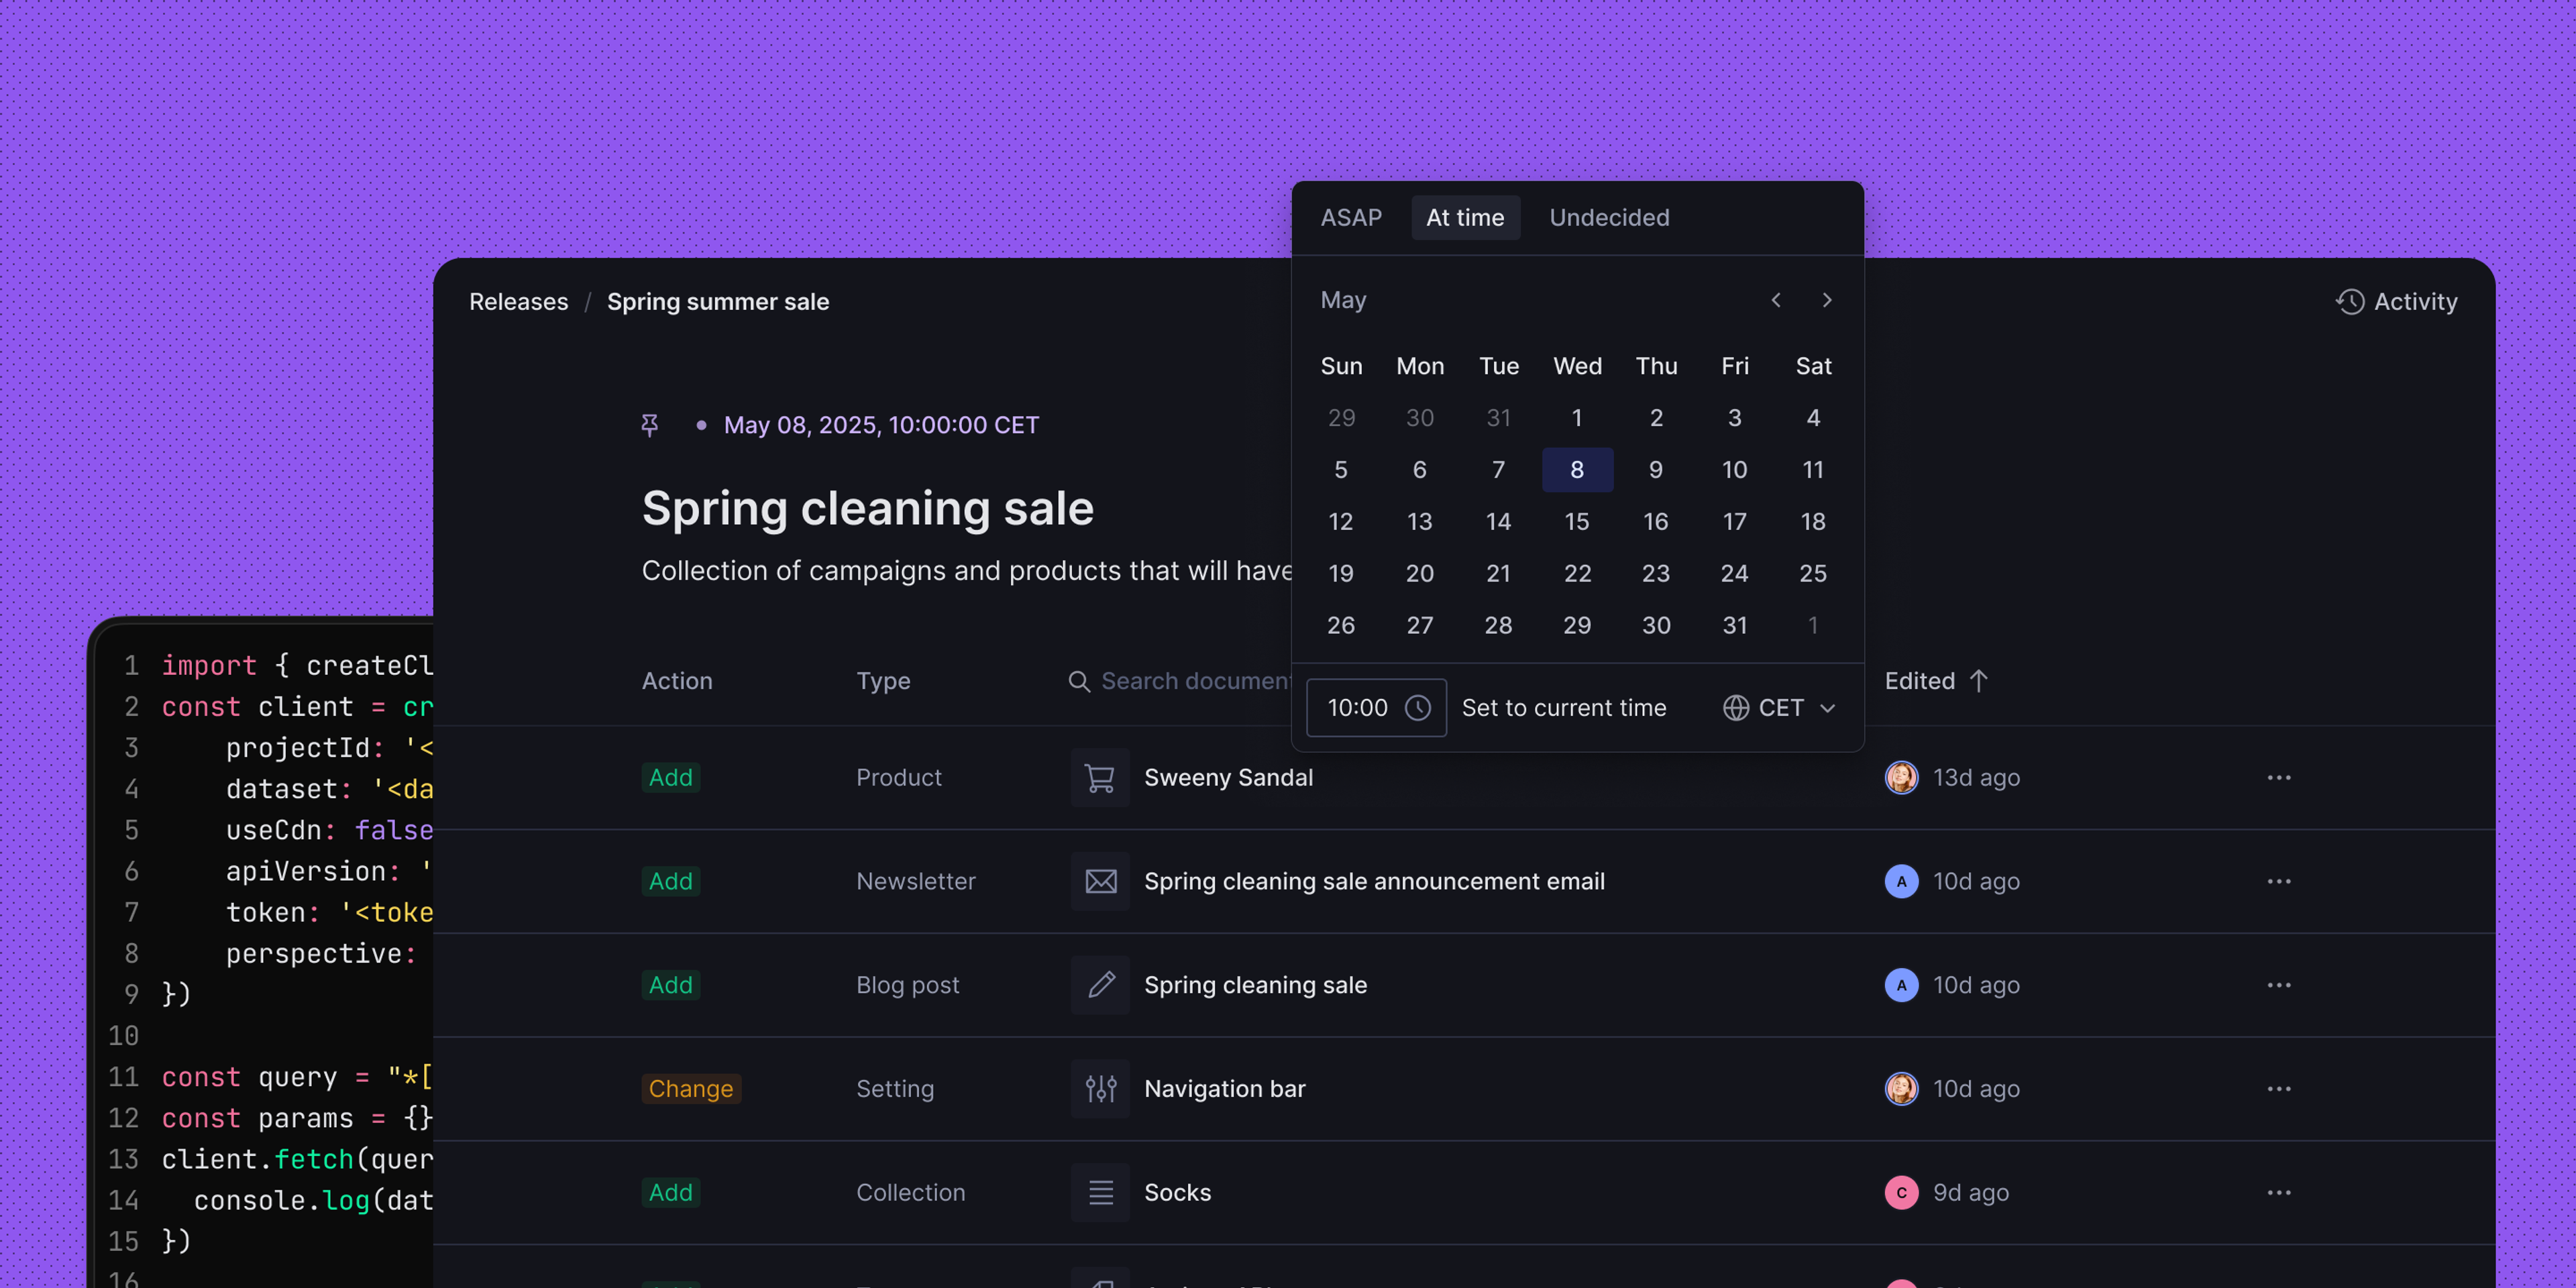Select May 31 in the calendar
The image size is (2576, 1288).
[1735, 625]
